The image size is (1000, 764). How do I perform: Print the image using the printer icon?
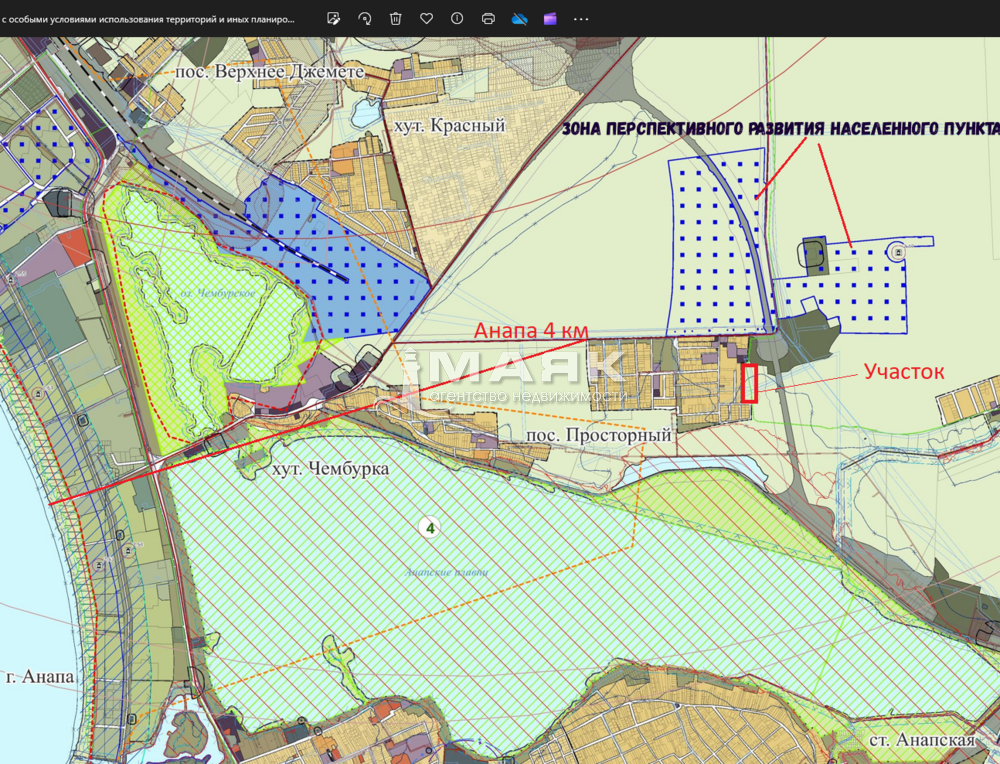tap(488, 18)
